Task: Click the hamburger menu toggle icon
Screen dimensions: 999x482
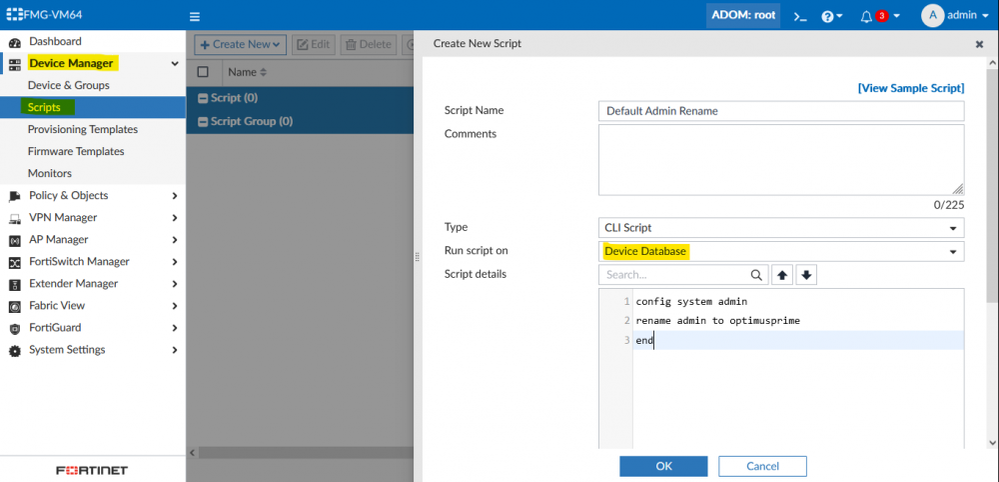Action: pos(195,16)
